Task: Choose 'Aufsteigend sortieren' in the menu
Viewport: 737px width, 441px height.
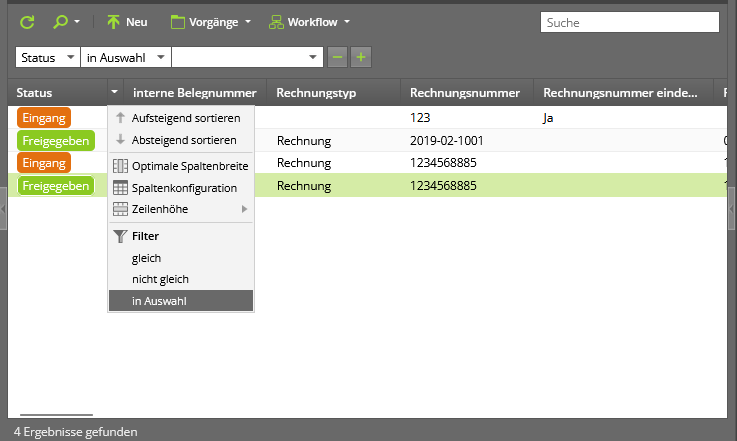Action: tap(181, 118)
